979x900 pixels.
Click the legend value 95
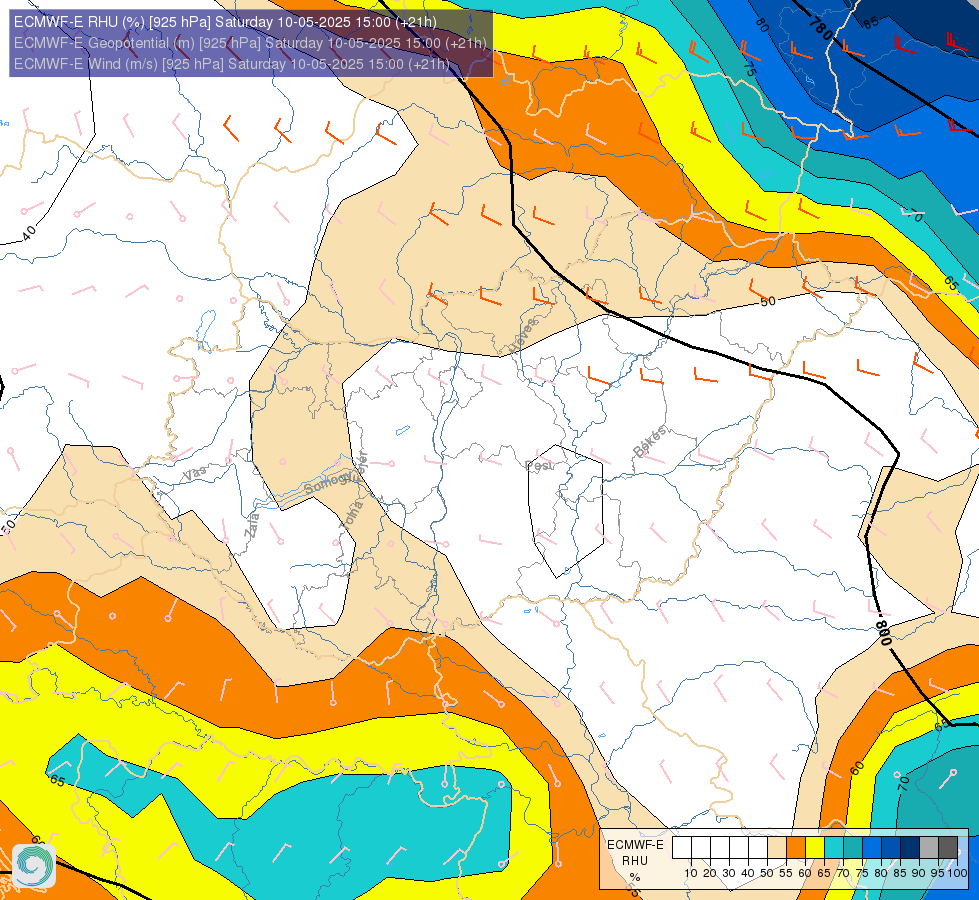coord(938,874)
